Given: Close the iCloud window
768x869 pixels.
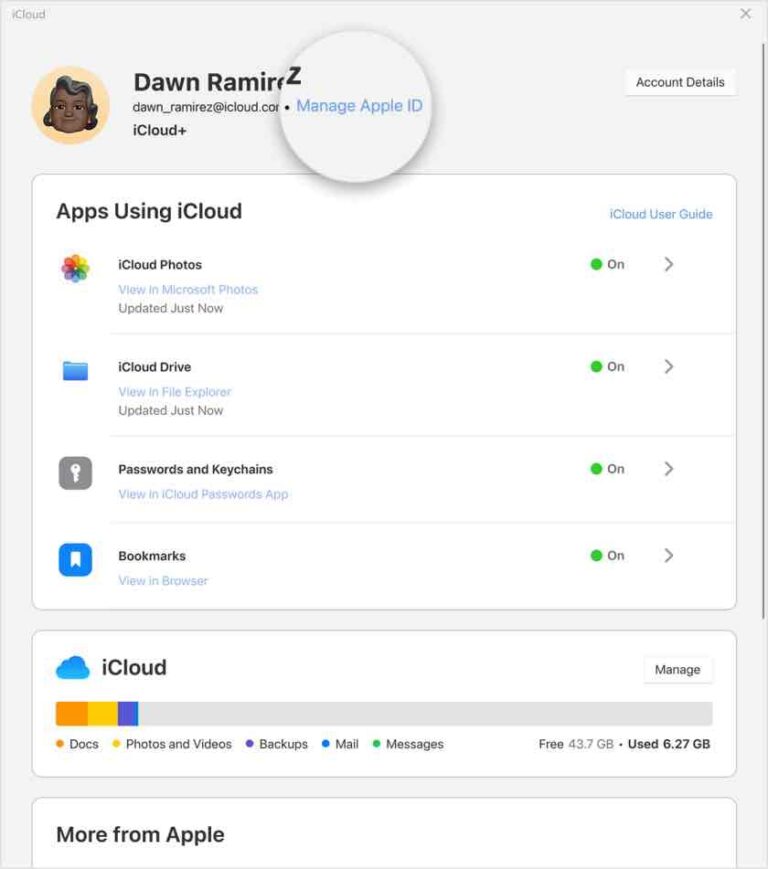Looking at the screenshot, I should point(746,14).
